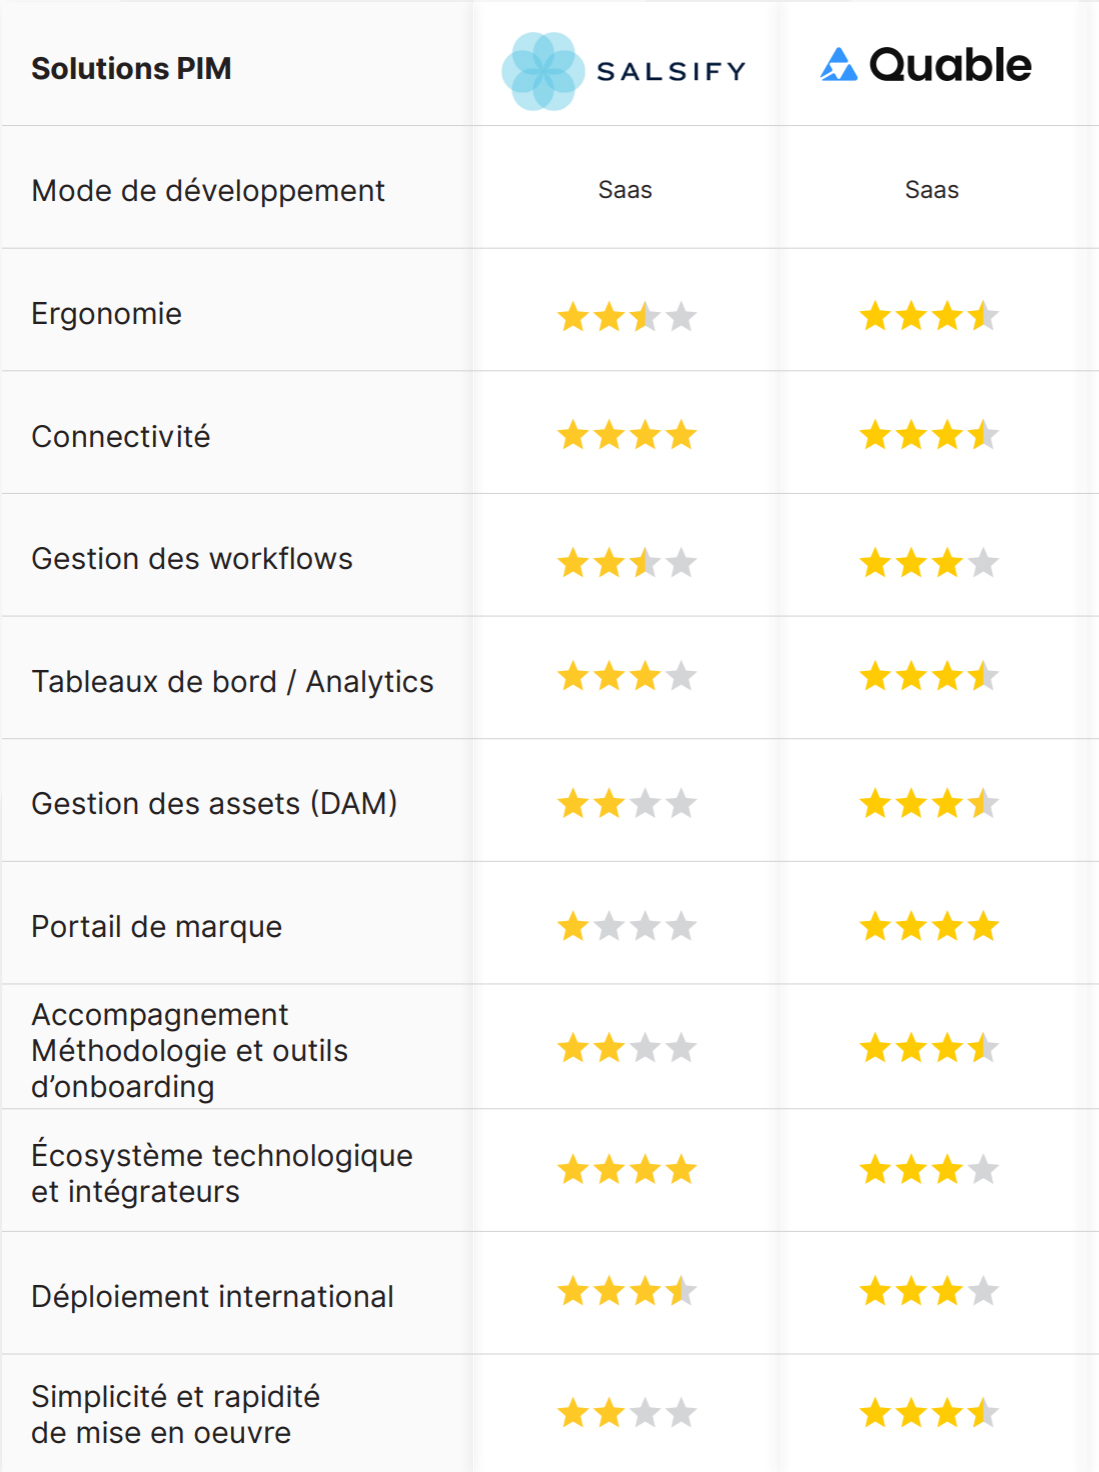The width and height of the screenshot is (1099, 1472).
Task: Click Salsify's Ergonomie star rating
Action: [627, 317]
